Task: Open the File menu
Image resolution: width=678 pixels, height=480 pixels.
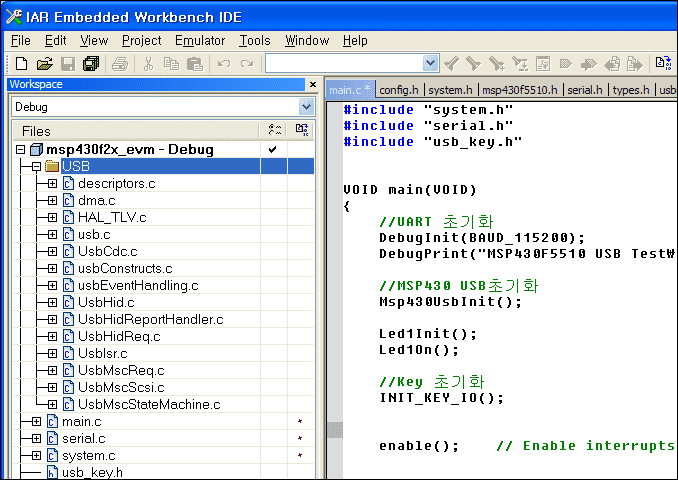Action: (21, 41)
